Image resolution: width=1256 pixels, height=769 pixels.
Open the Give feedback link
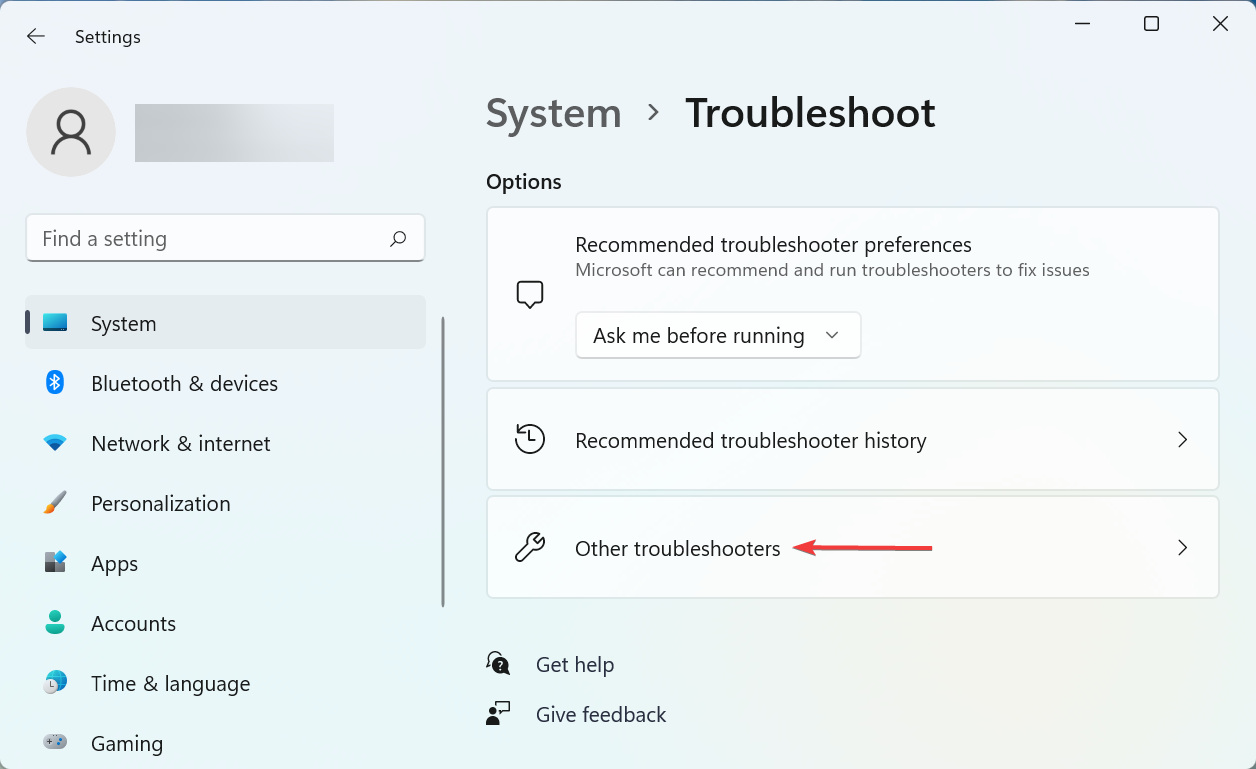coord(601,714)
